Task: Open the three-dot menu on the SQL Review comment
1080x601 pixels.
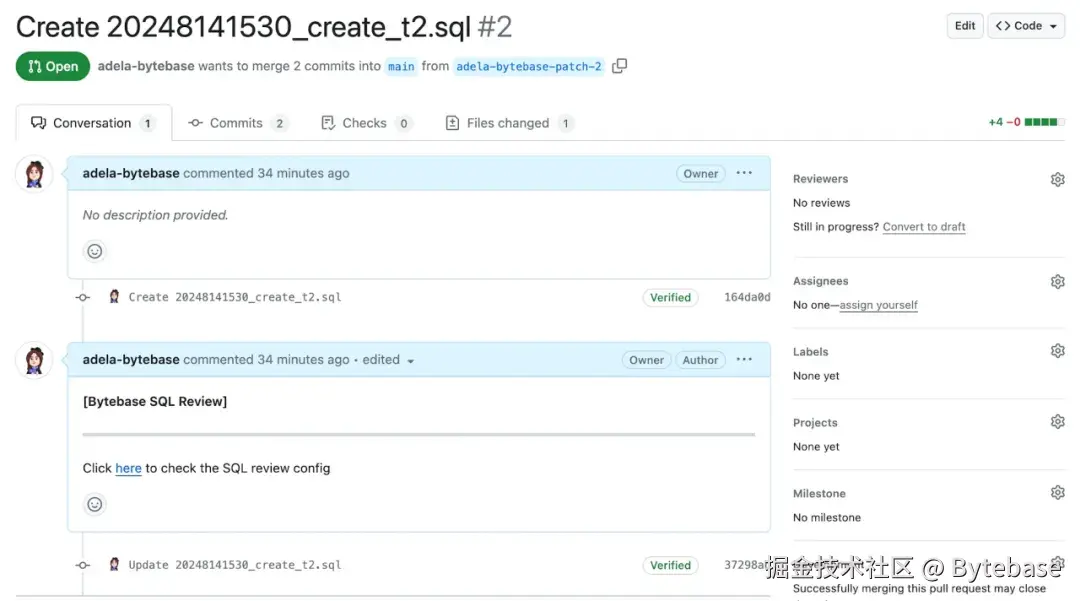Action: pyautogui.click(x=744, y=359)
